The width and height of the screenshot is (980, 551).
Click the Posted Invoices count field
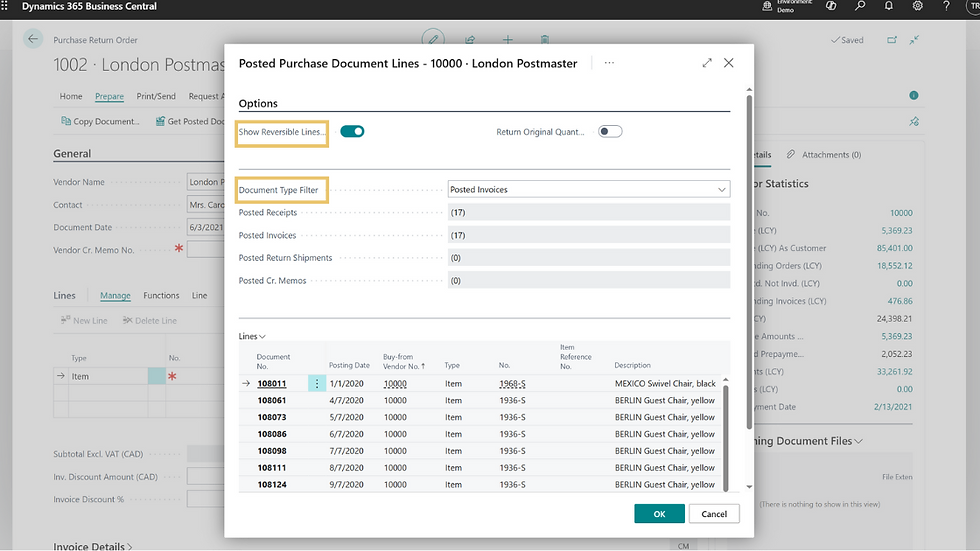tap(589, 235)
